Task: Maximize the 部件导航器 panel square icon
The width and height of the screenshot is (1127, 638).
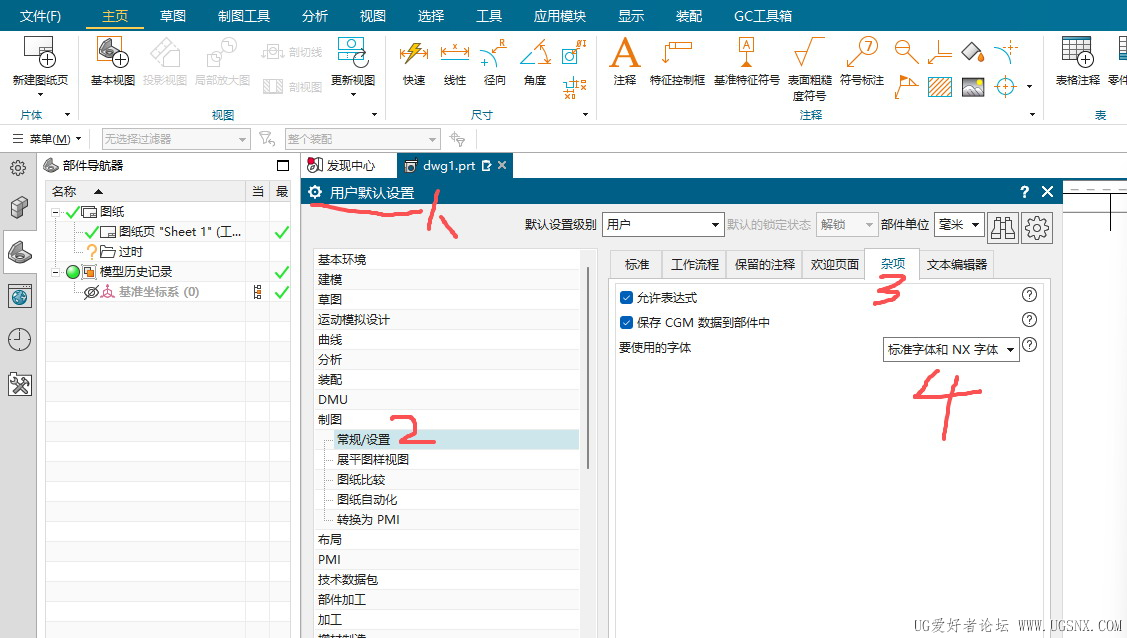Action: [282, 166]
